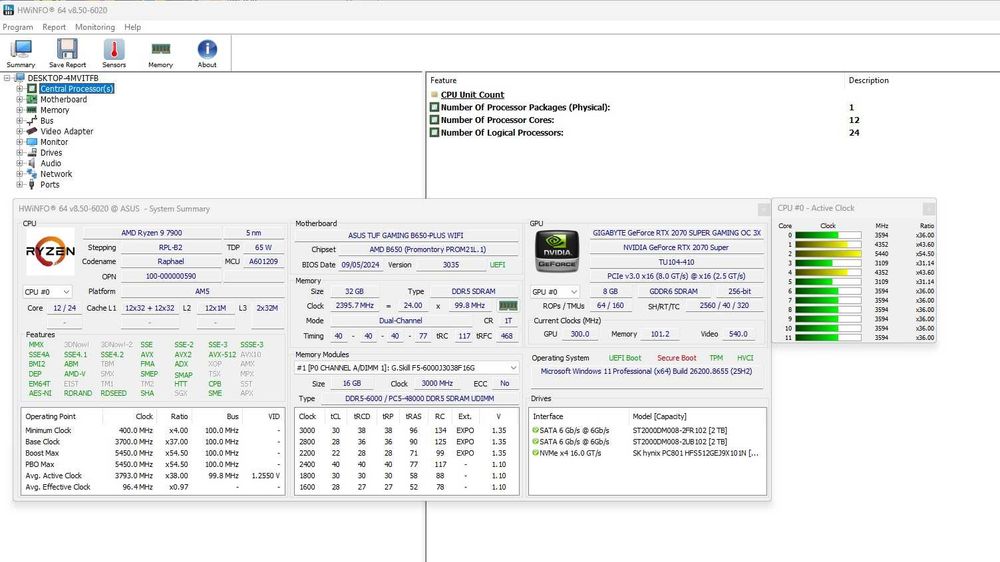Click the HWiNFO app icon in title bar
The width and height of the screenshot is (1000, 562).
pos(8,10)
